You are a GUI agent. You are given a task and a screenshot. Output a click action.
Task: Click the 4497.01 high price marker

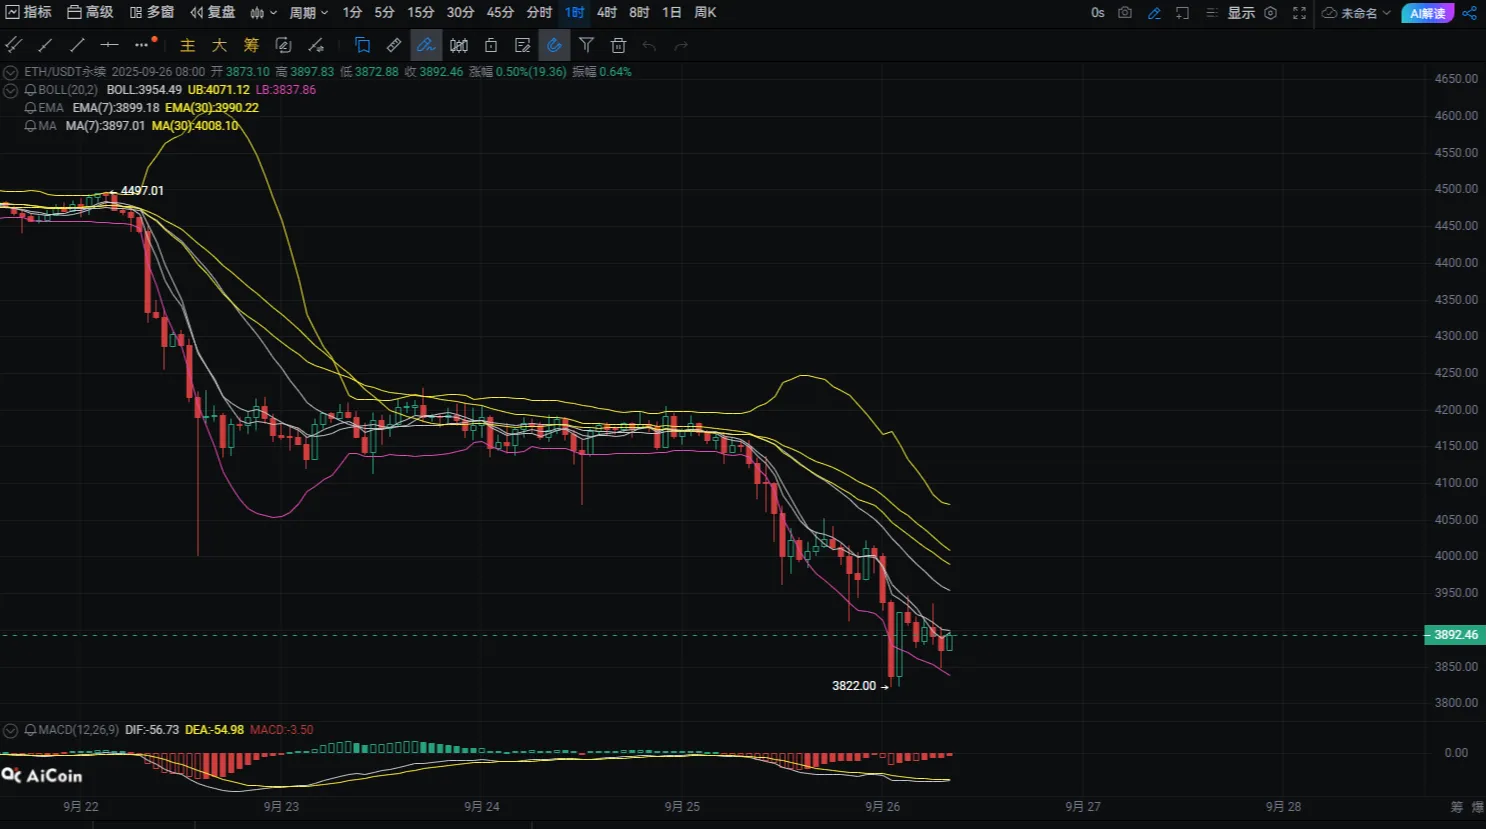pos(142,190)
